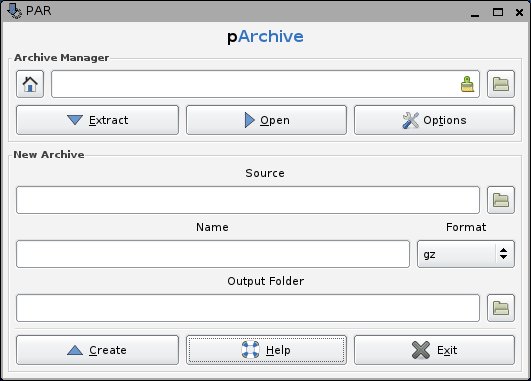Screen dimensions: 531x381
Task: Click the Format label
Action: click(x=466, y=227)
